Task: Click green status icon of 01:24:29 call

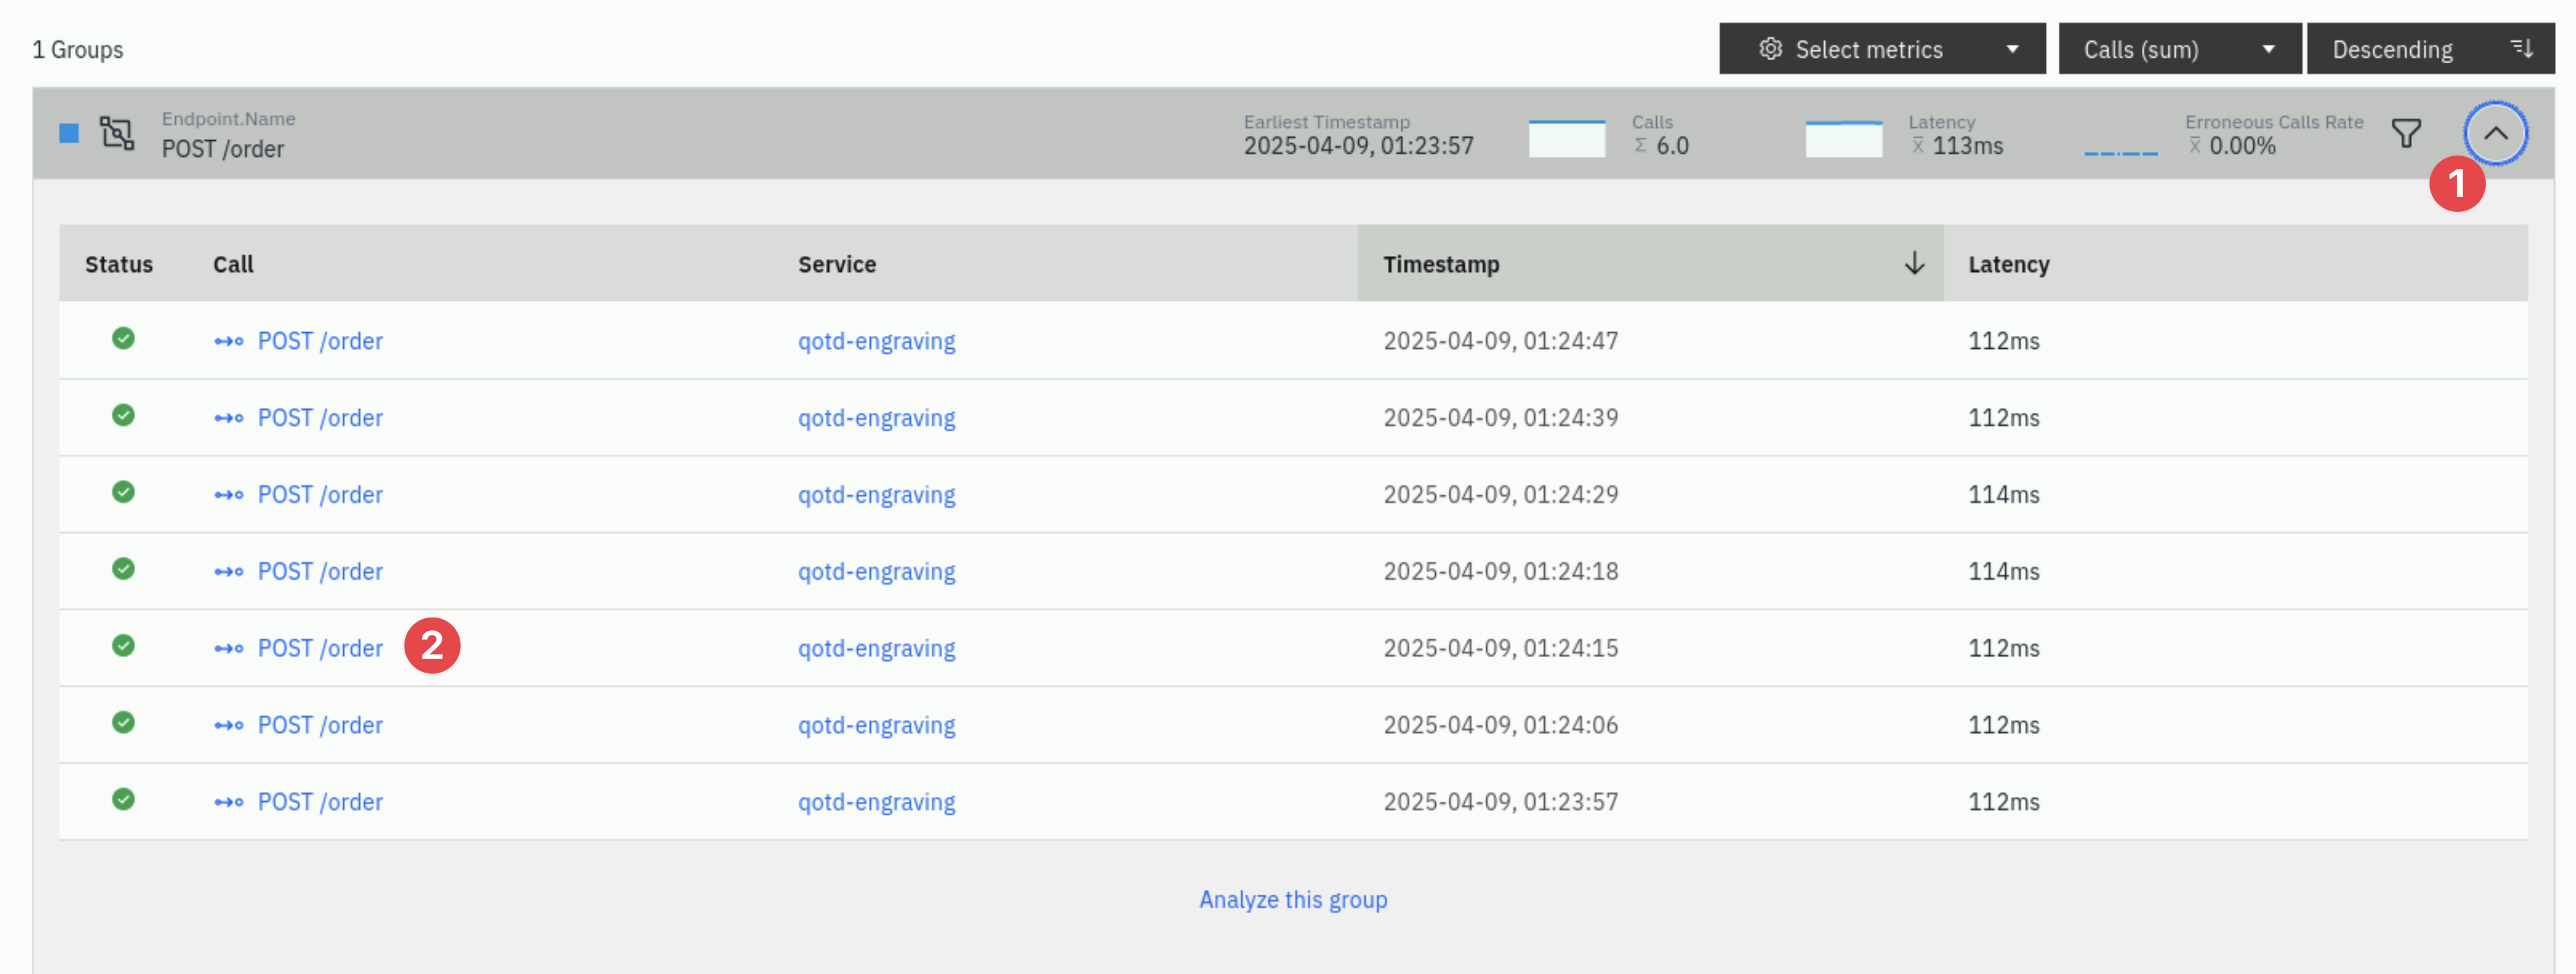Action: (x=123, y=492)
